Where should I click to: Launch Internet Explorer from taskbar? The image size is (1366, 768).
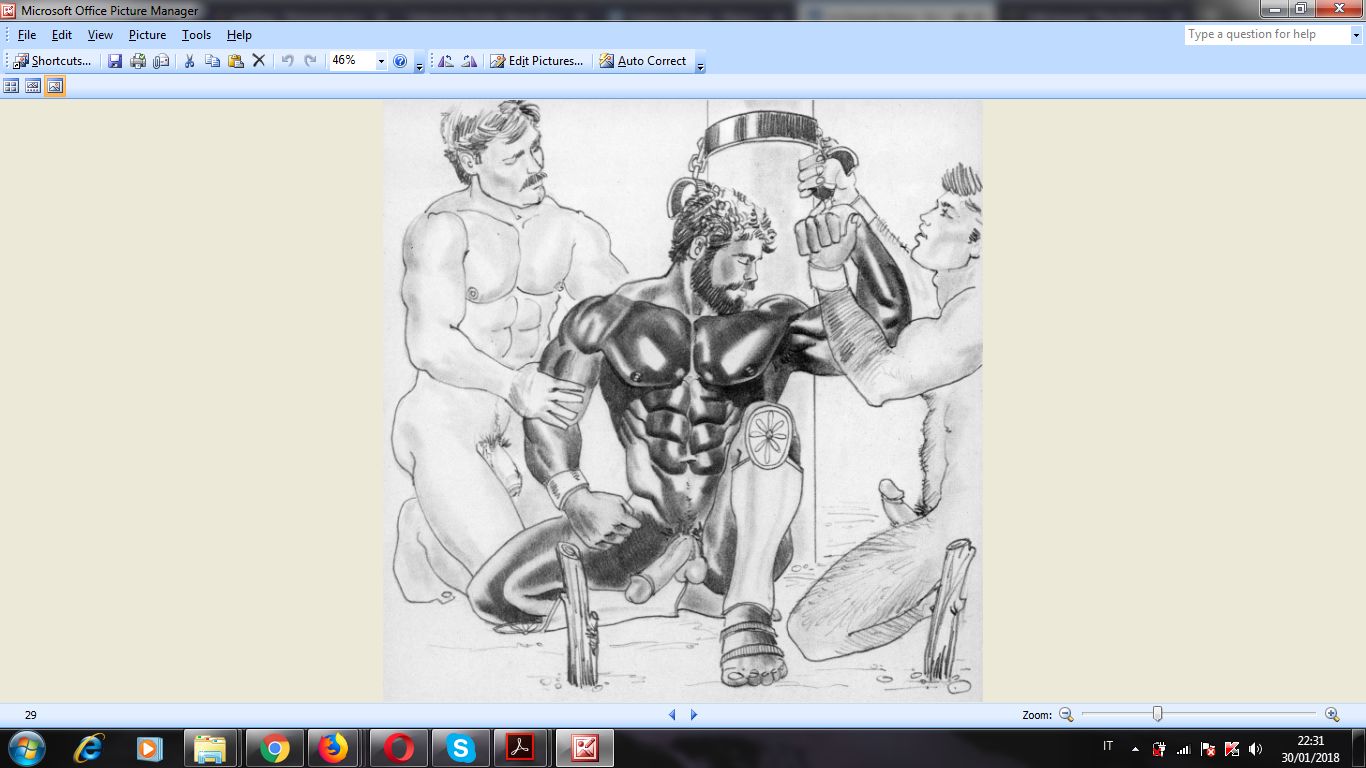click(90, 748)
